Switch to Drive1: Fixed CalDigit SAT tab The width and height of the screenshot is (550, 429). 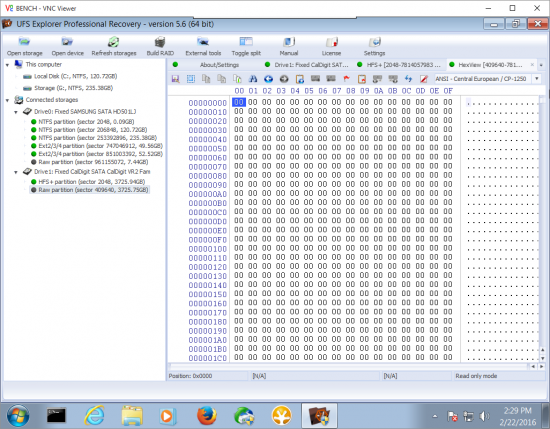(x=311, y=65)
